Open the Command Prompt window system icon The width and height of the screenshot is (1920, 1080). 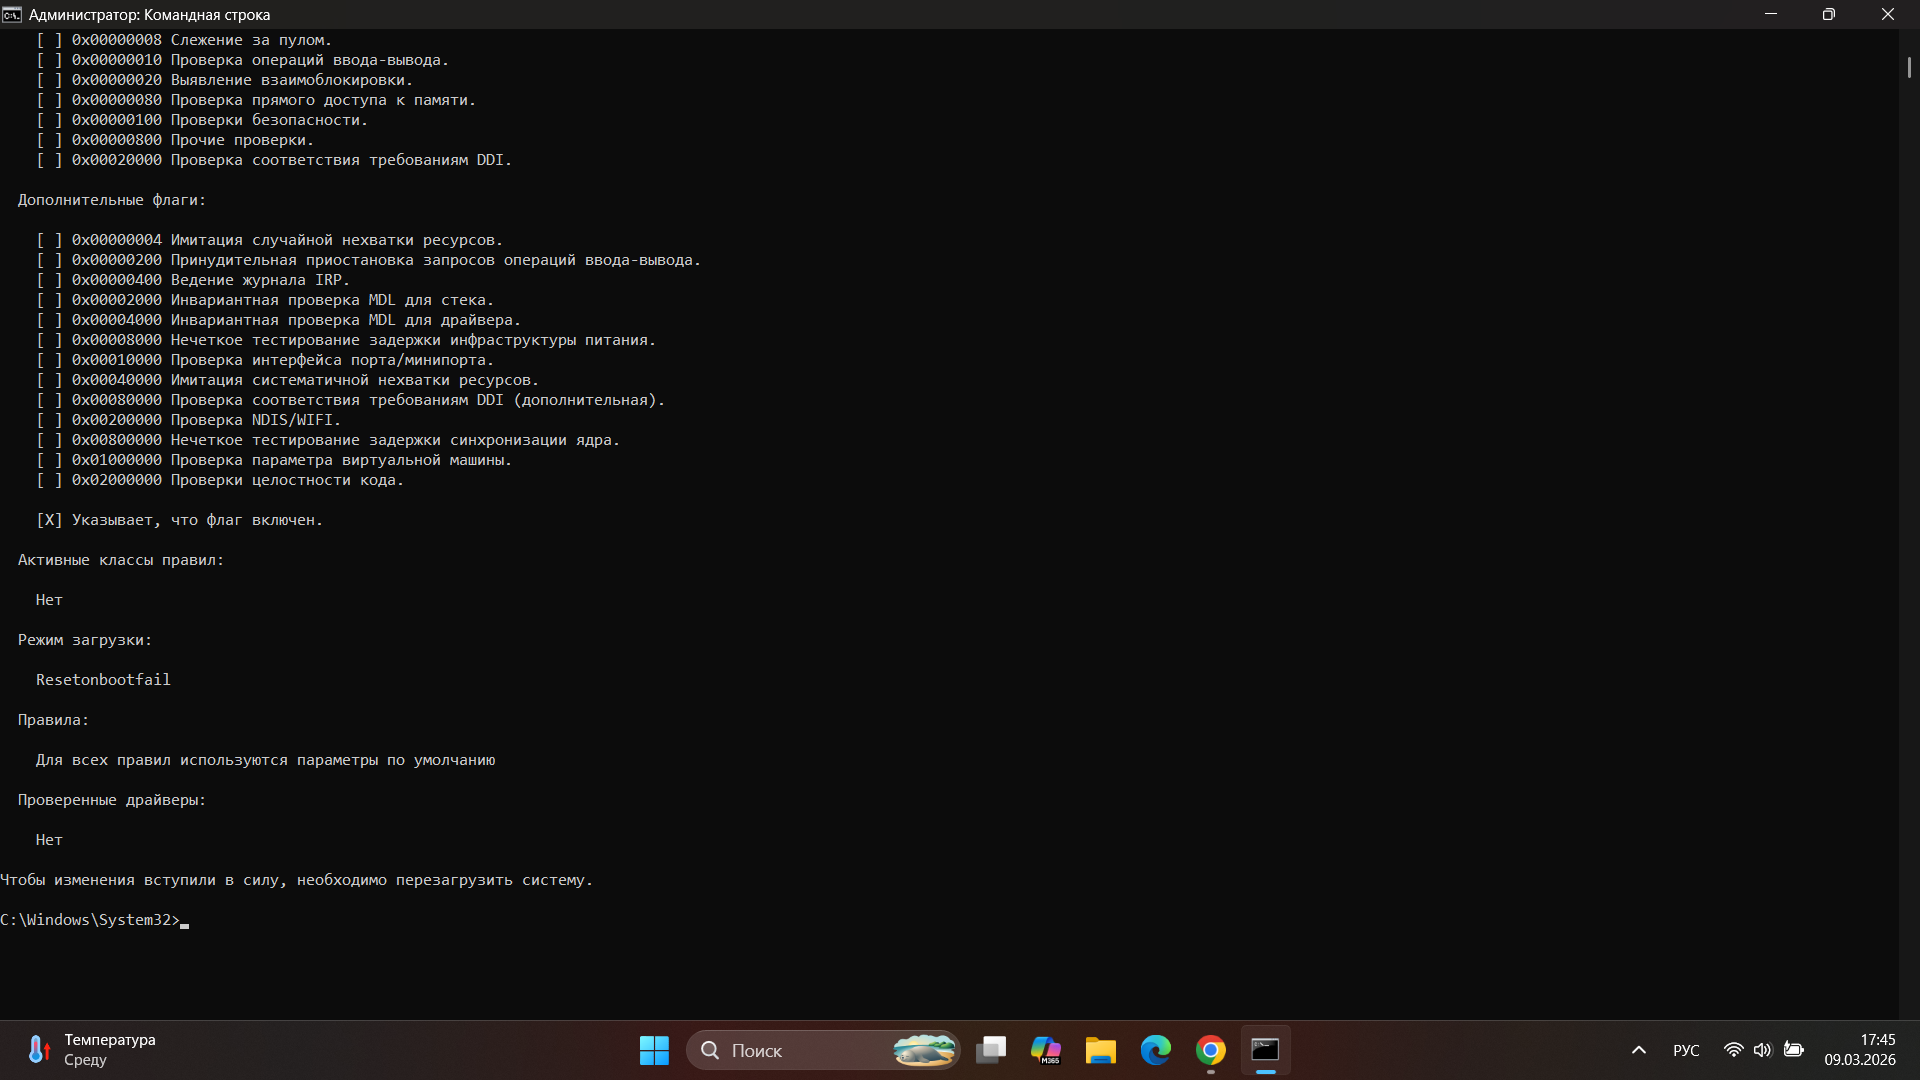click(12, 15)
